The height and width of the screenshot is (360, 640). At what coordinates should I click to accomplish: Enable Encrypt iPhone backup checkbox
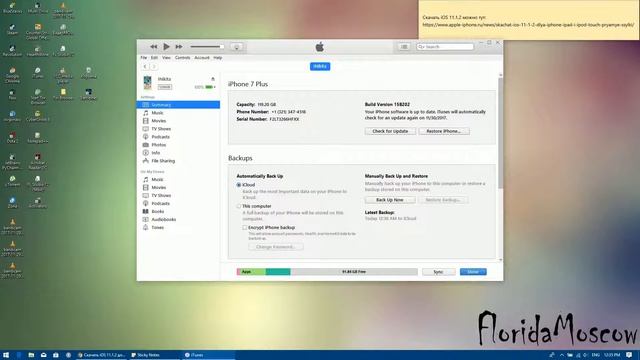tap(244, 228)
